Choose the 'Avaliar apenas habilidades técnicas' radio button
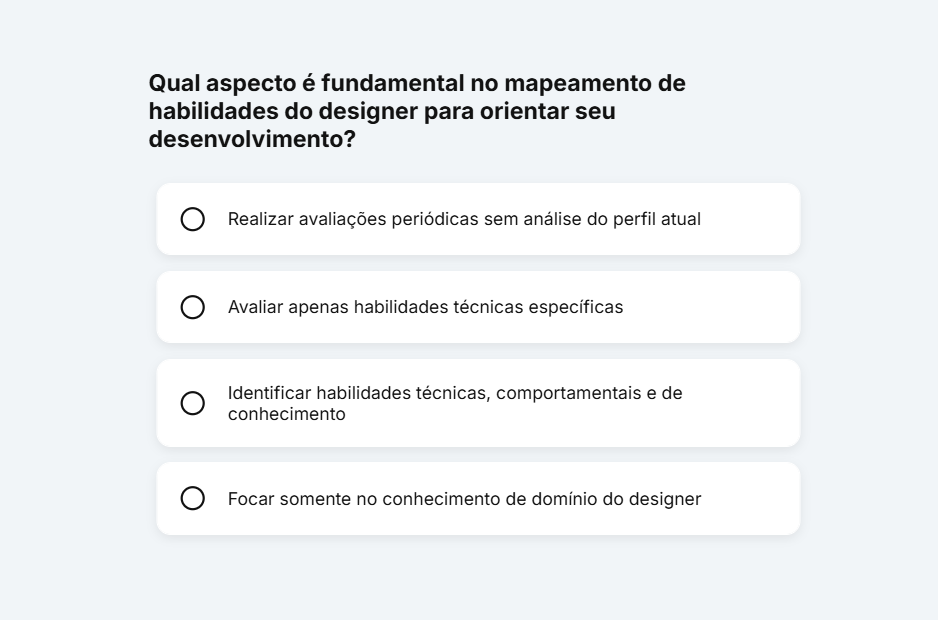Viewport: 938px width, 620px height. click(x=193, y=307)
